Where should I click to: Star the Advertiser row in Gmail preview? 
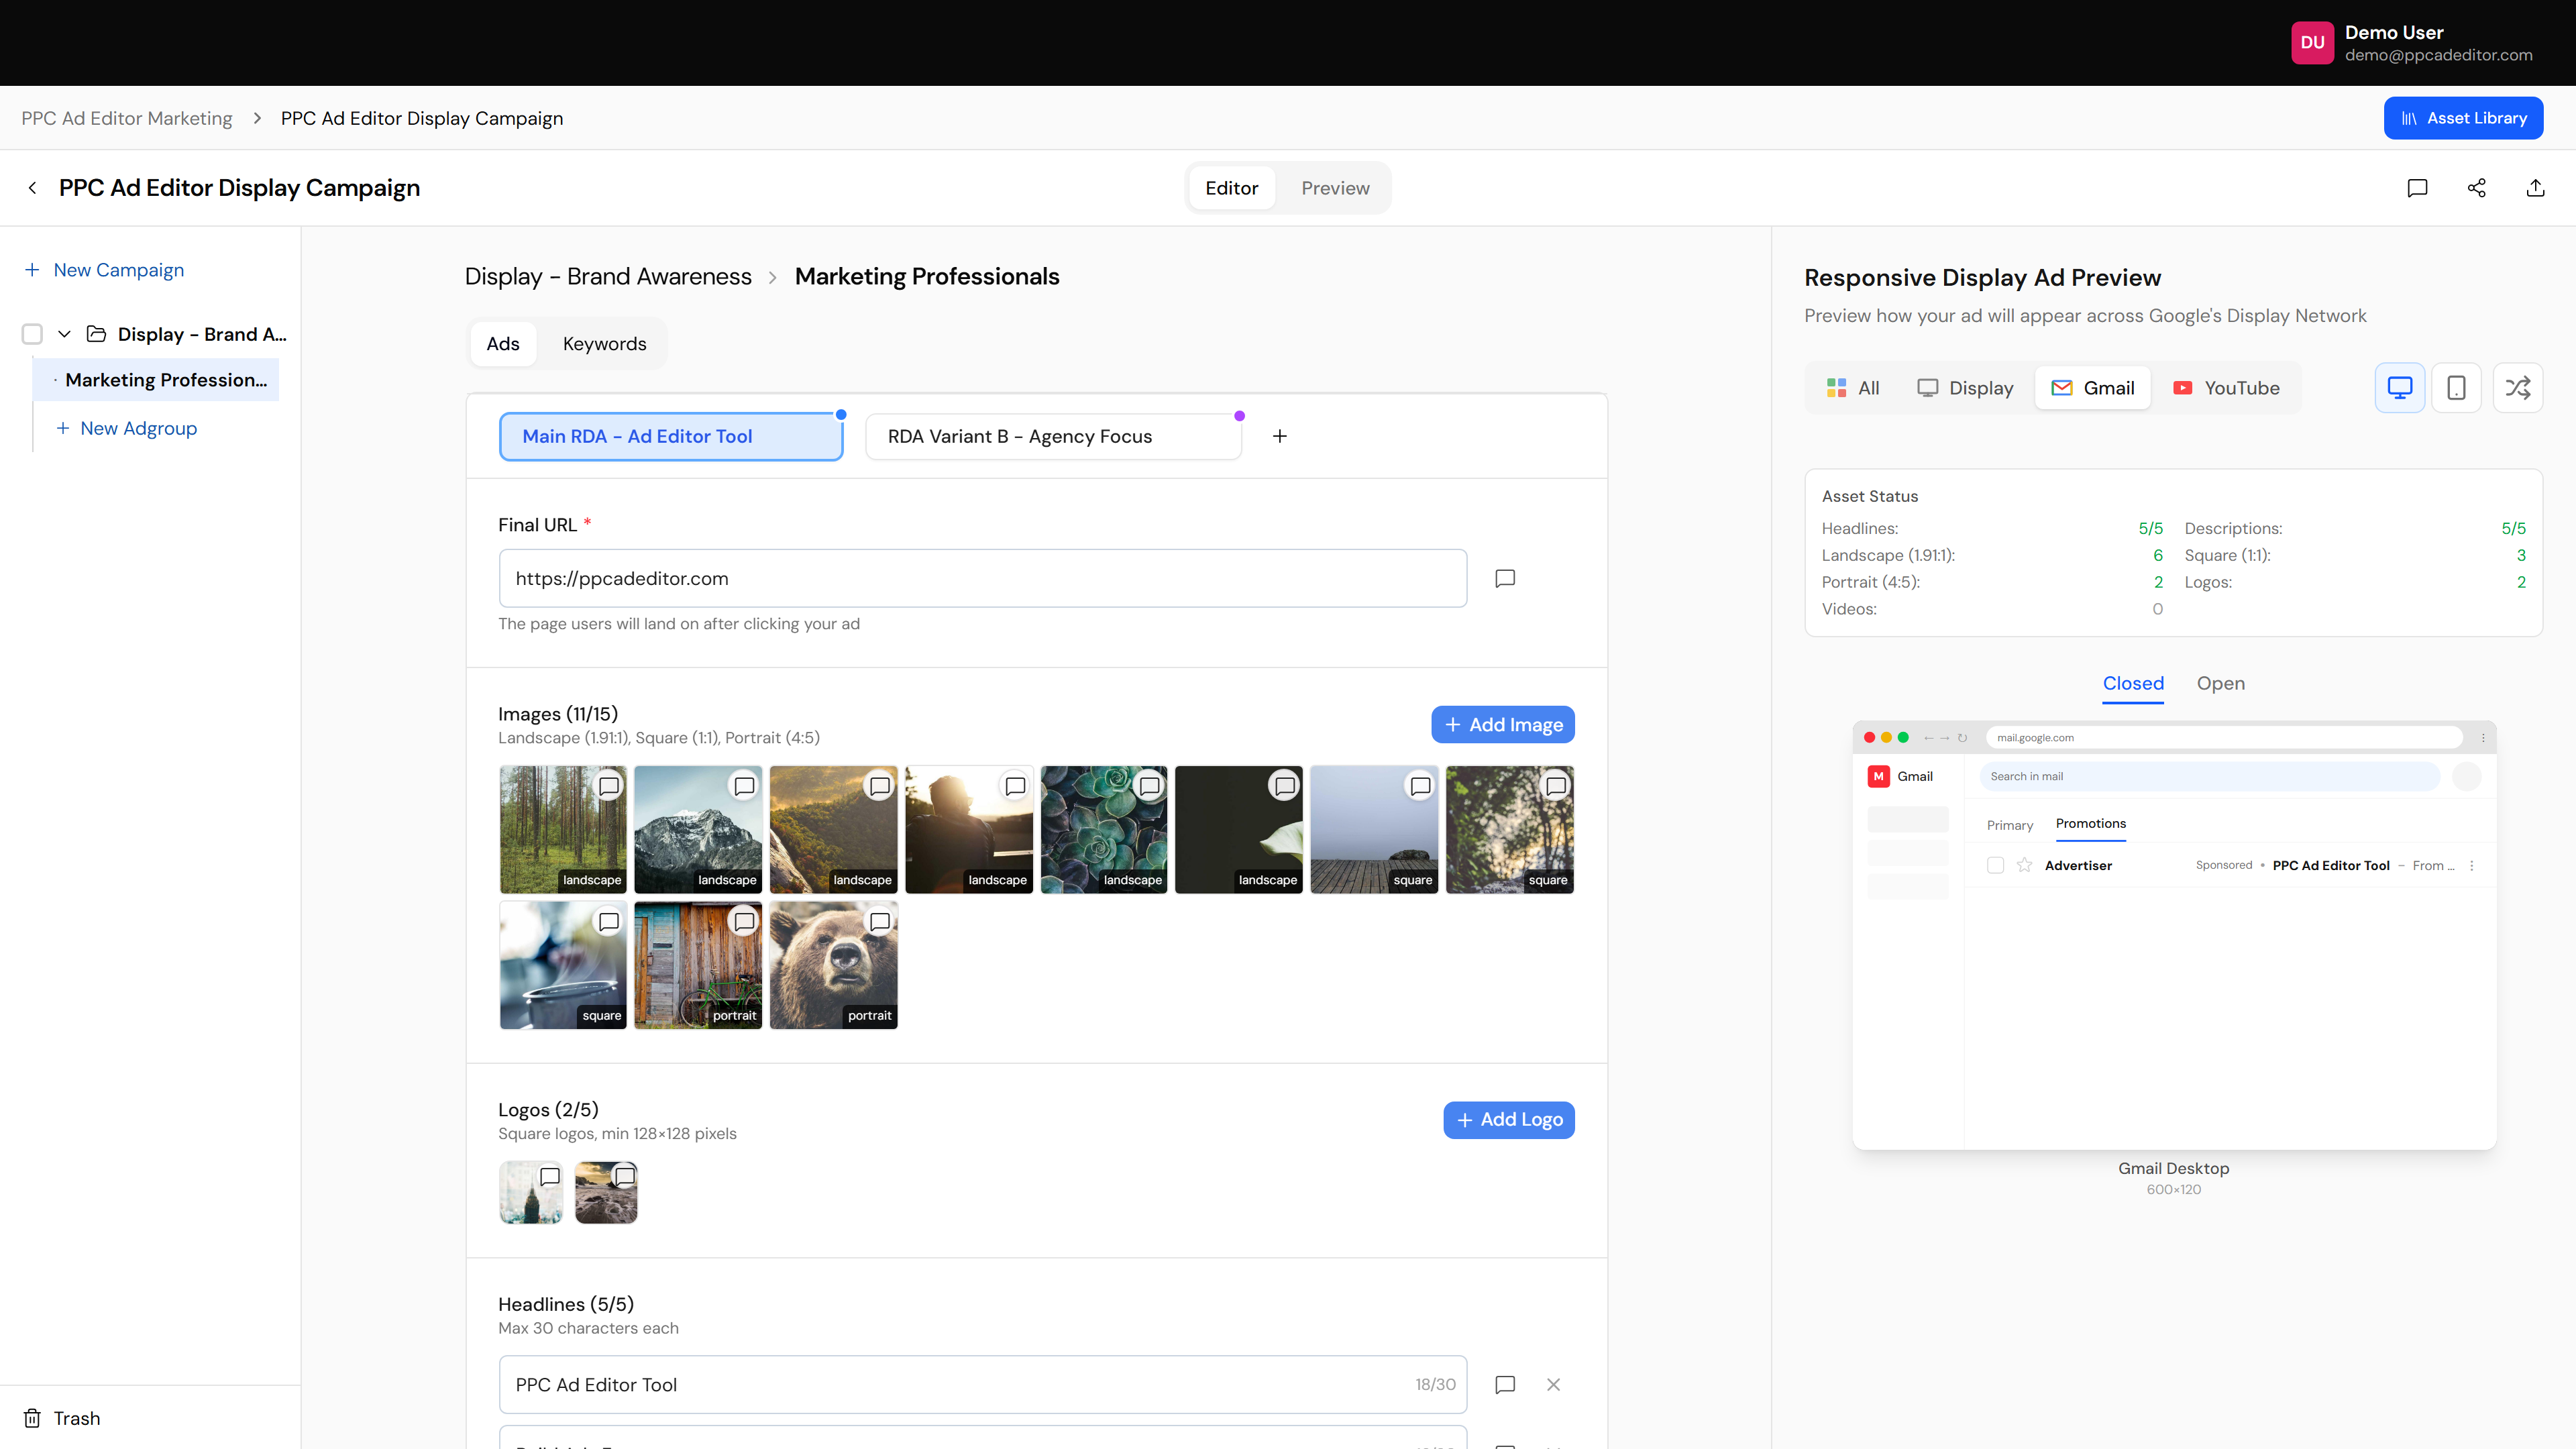pyautogui.click(x=2024, y=865)
